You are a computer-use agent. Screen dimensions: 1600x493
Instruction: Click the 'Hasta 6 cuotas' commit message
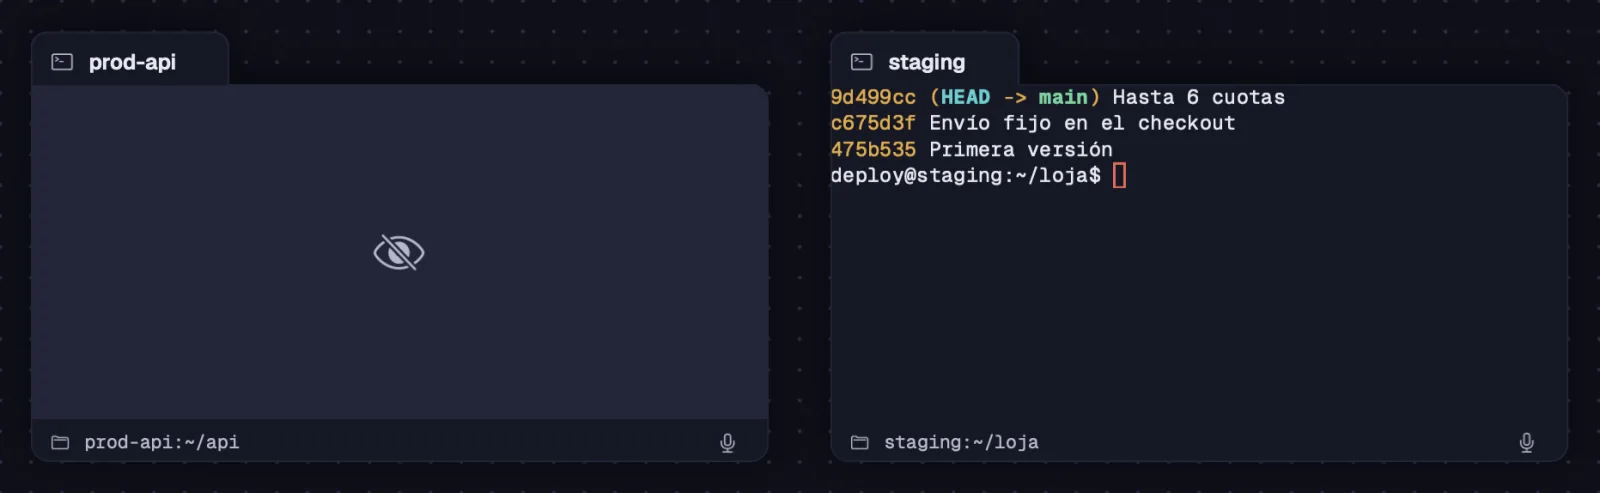point(1198,97)
